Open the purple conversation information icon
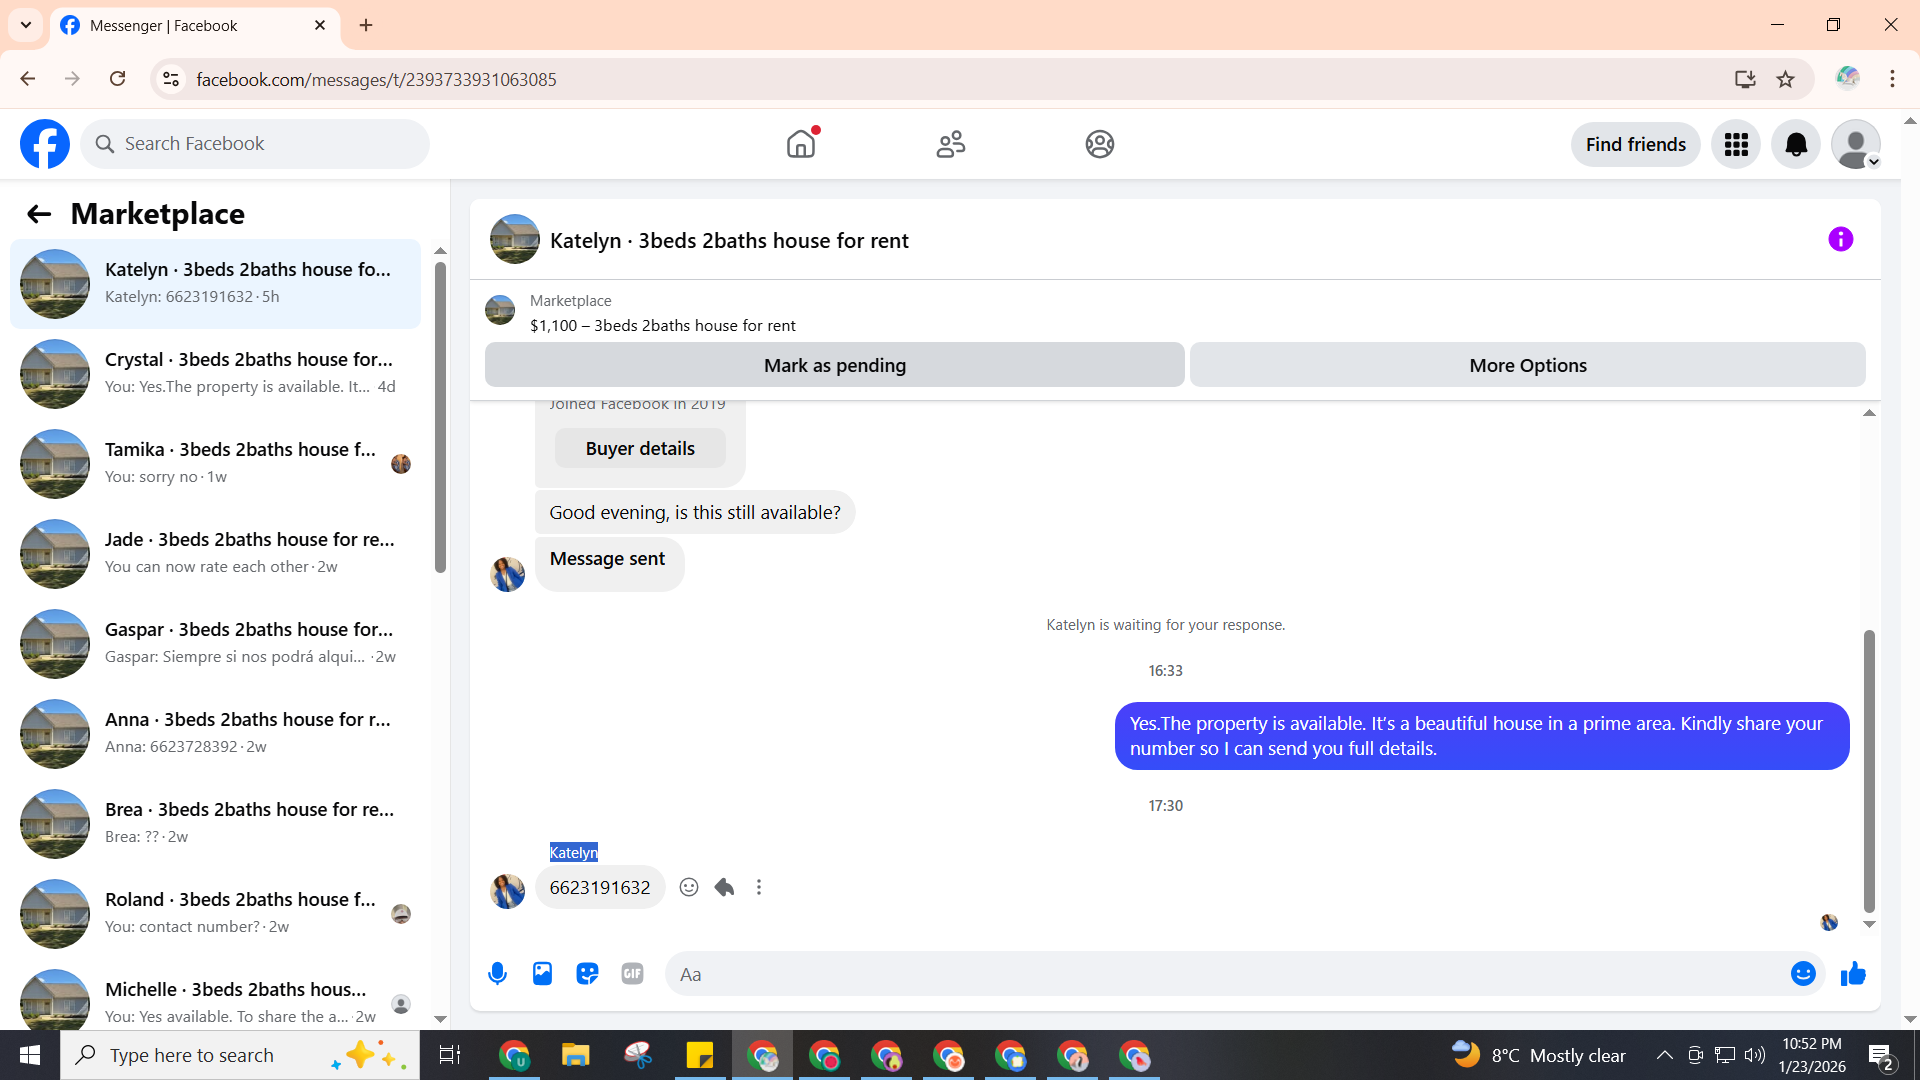Screen dimensions: 1920x1080 pyautogui.click(x=1840, y=239)
